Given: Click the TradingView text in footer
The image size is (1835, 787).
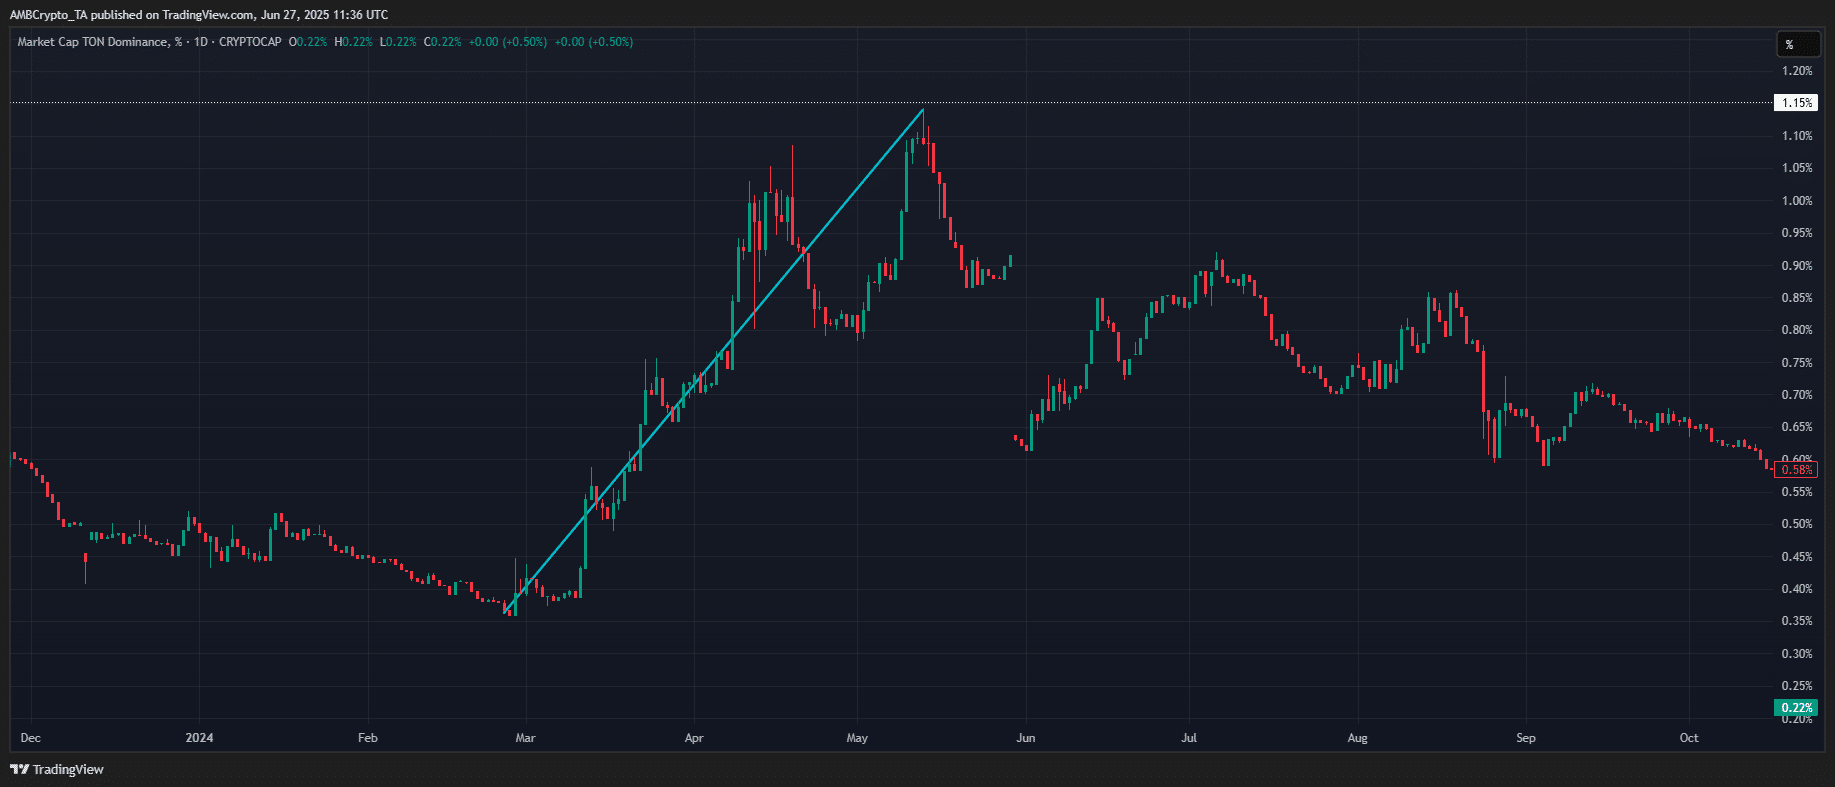Looking at the screenshot, I should pyautogui.click(x=68, y=769).
